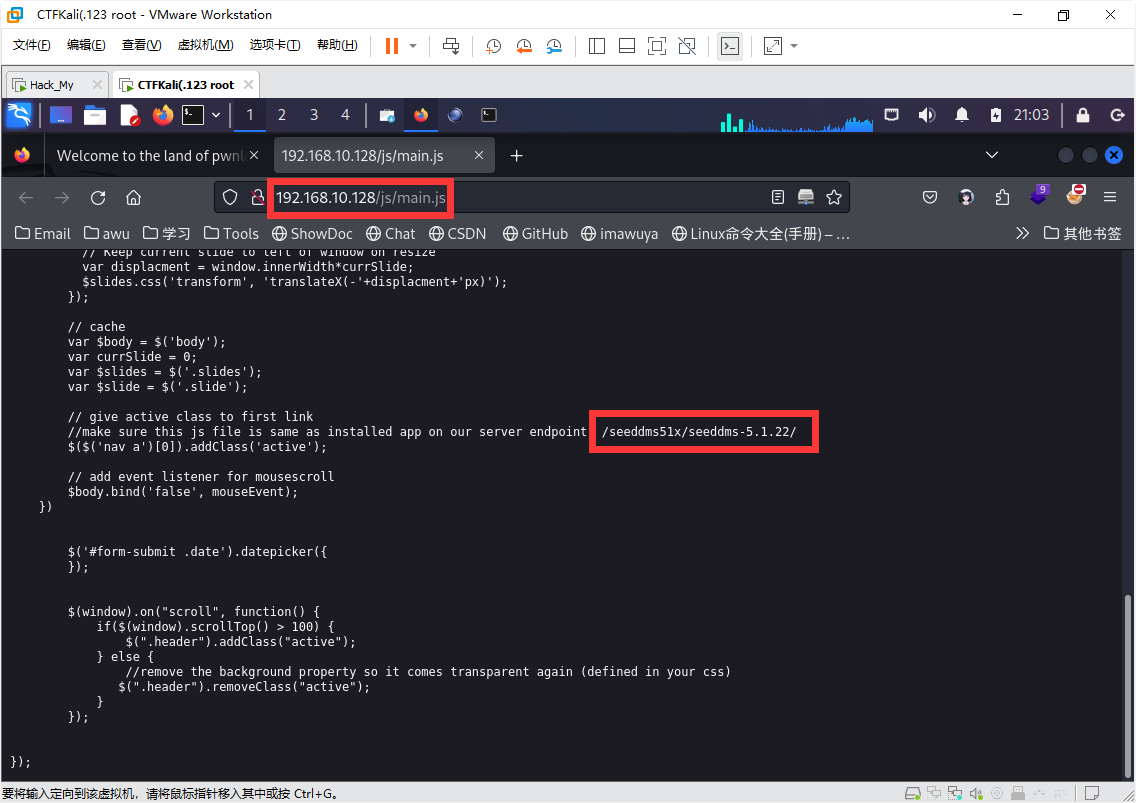Open a new Firefox tab
The height and width of the screenshot is (803, 1136).
tap(517, 156)
